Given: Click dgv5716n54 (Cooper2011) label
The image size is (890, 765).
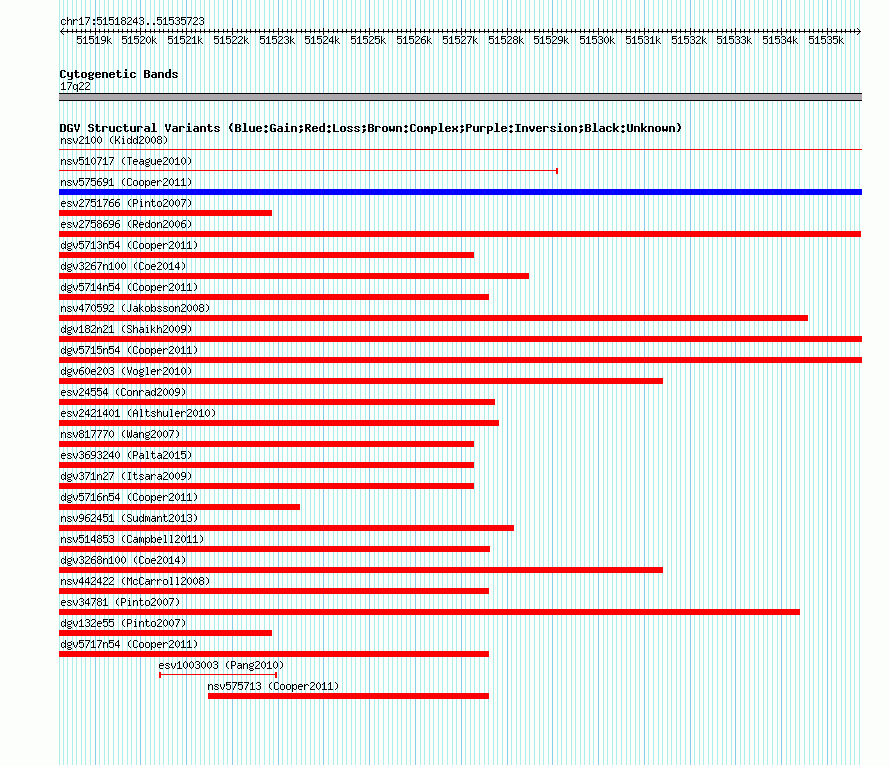Looking at the screenshot, I should click(x=129, y=497).
